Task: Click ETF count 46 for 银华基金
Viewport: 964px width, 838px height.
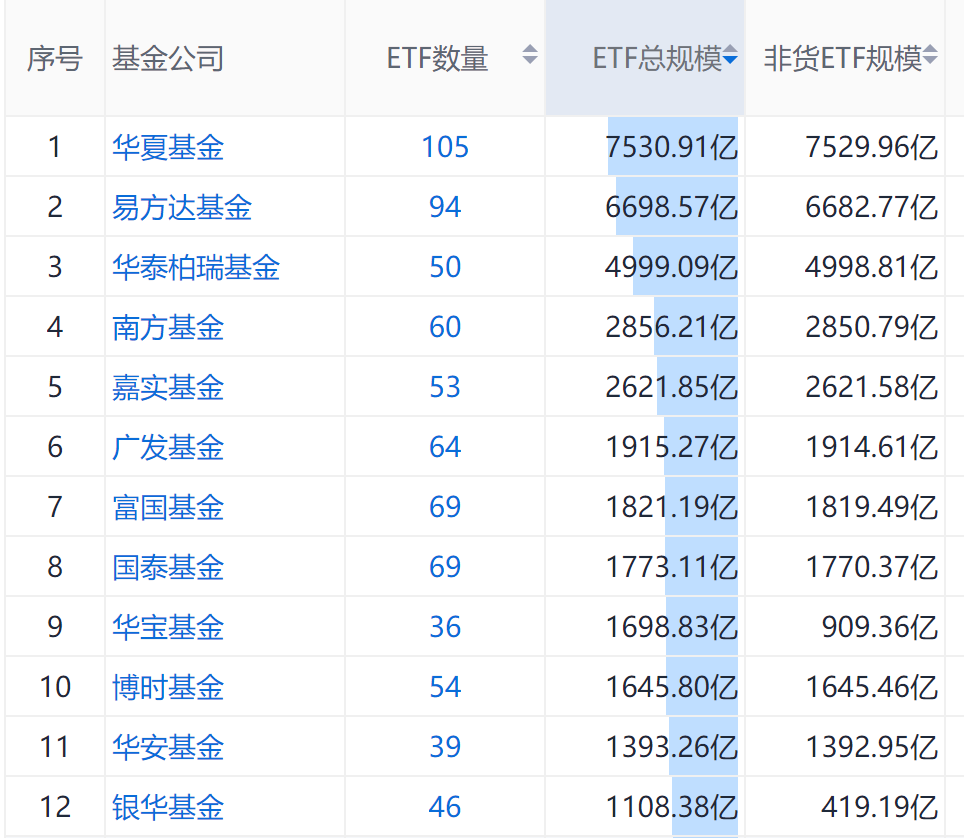Action: click(x=445, y=807)
